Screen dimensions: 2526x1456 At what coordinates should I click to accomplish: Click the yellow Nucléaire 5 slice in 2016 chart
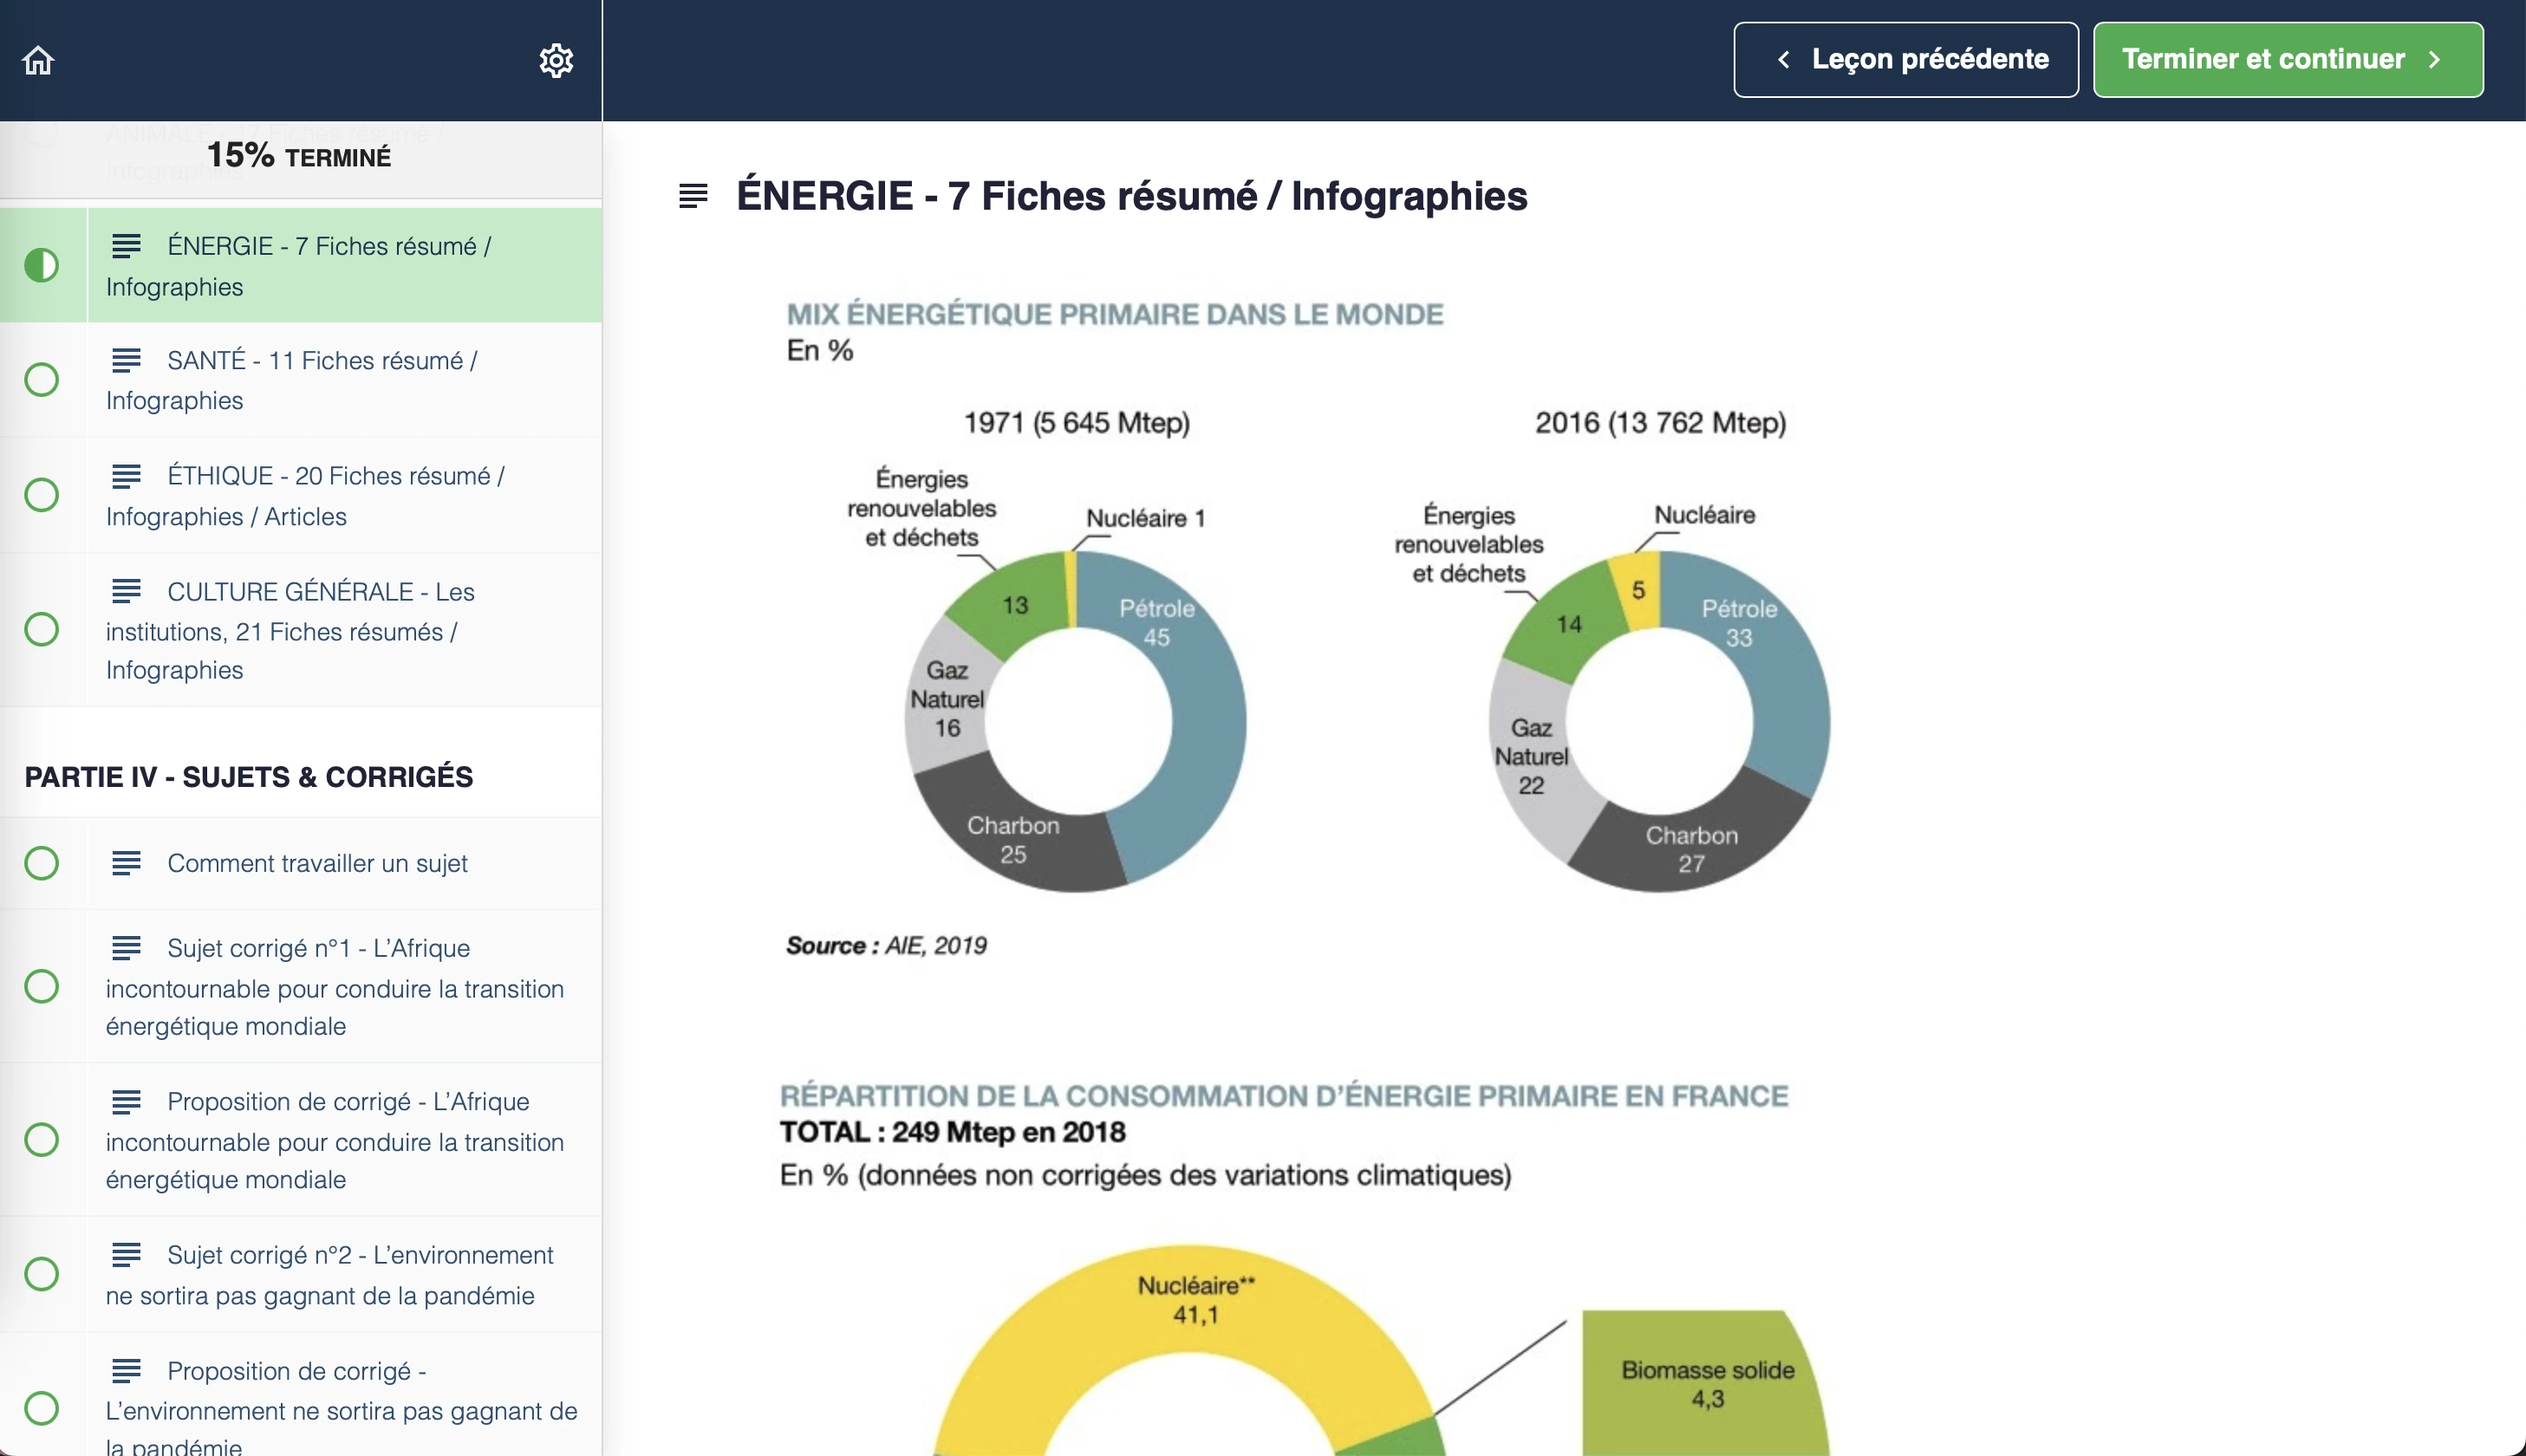coord(1637,590)
